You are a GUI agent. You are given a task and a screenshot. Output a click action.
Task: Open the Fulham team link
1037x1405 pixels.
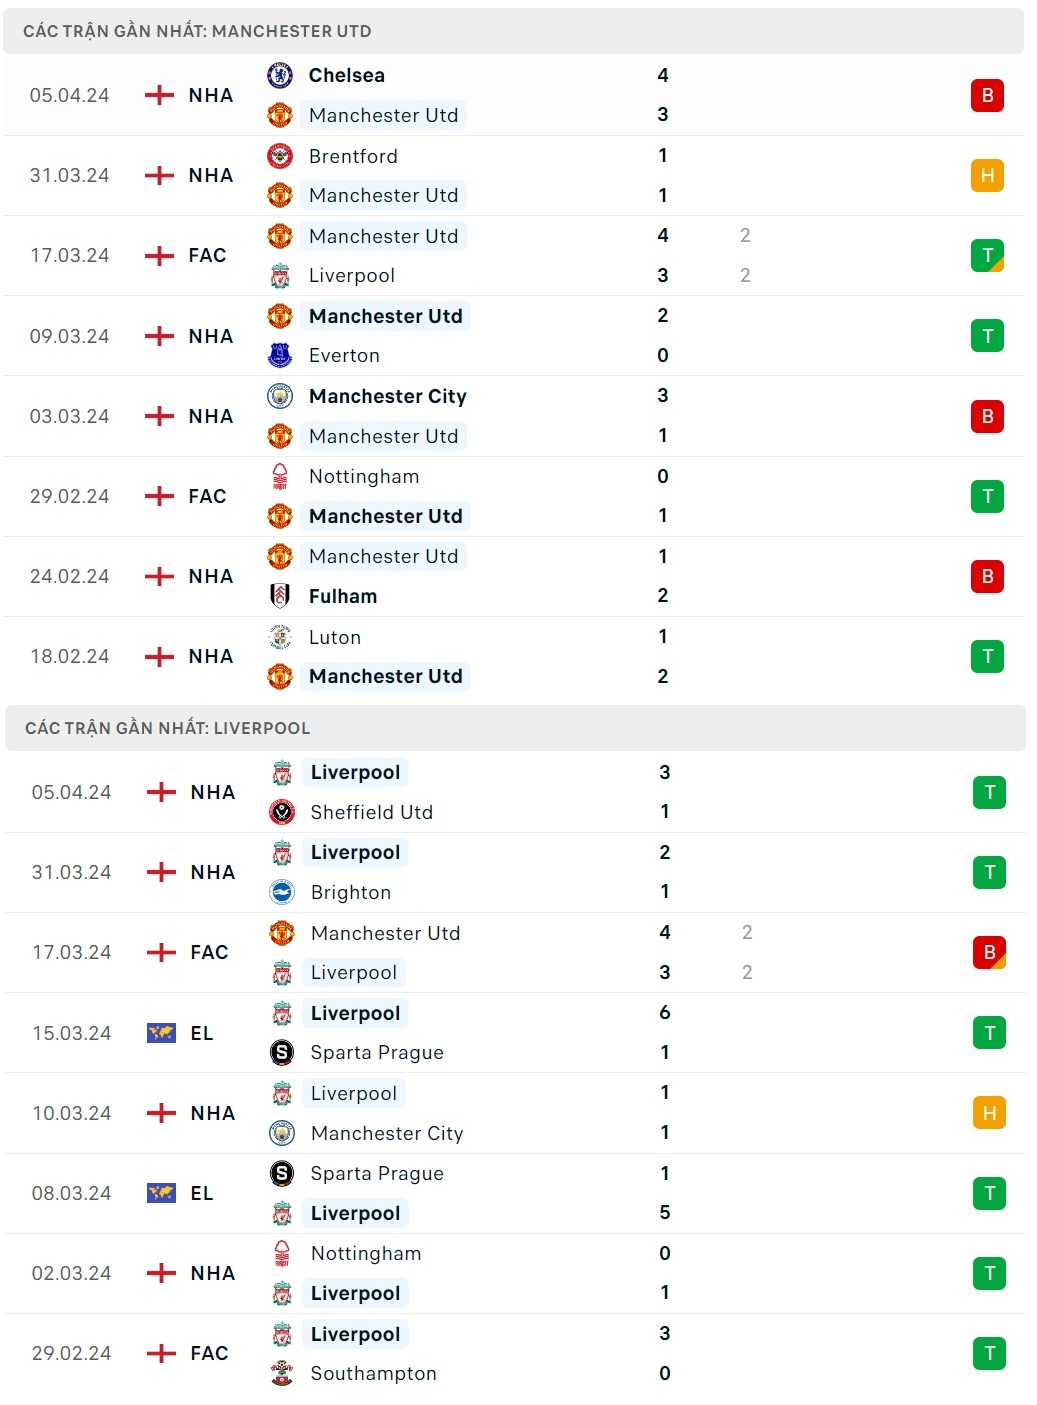[x=343, y=596]
